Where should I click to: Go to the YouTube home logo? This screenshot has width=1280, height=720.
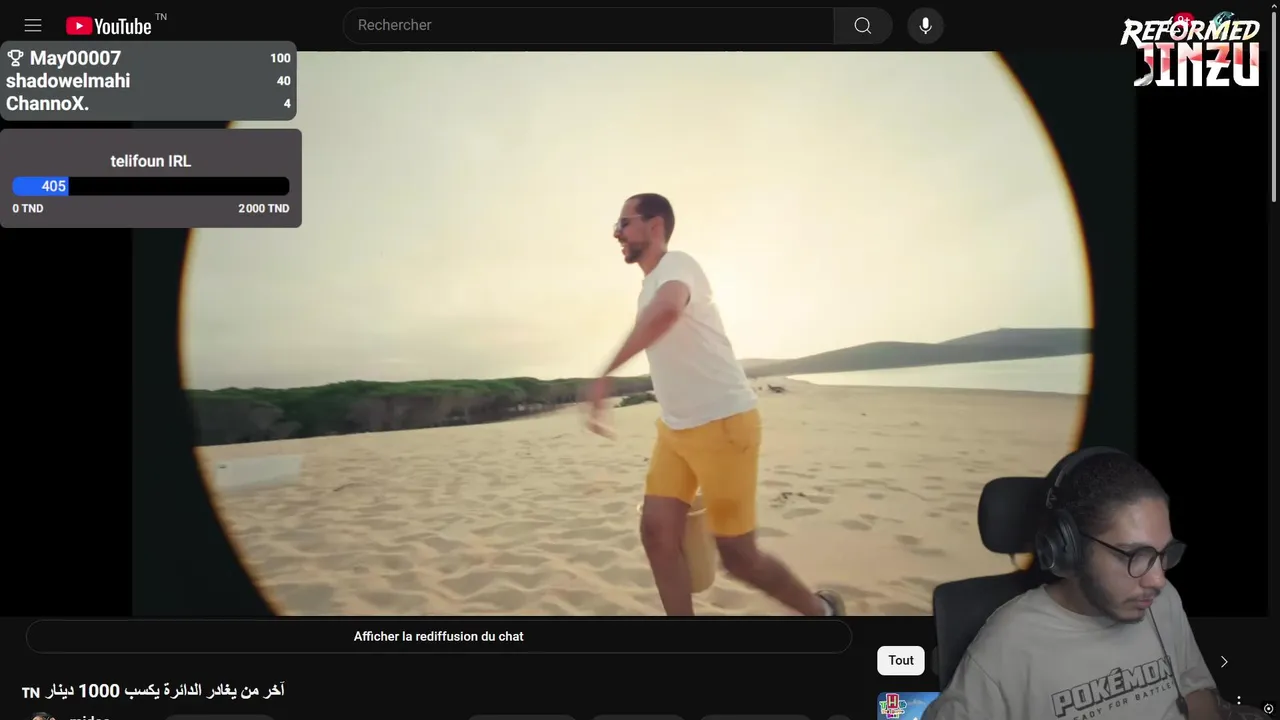point(109,26)
